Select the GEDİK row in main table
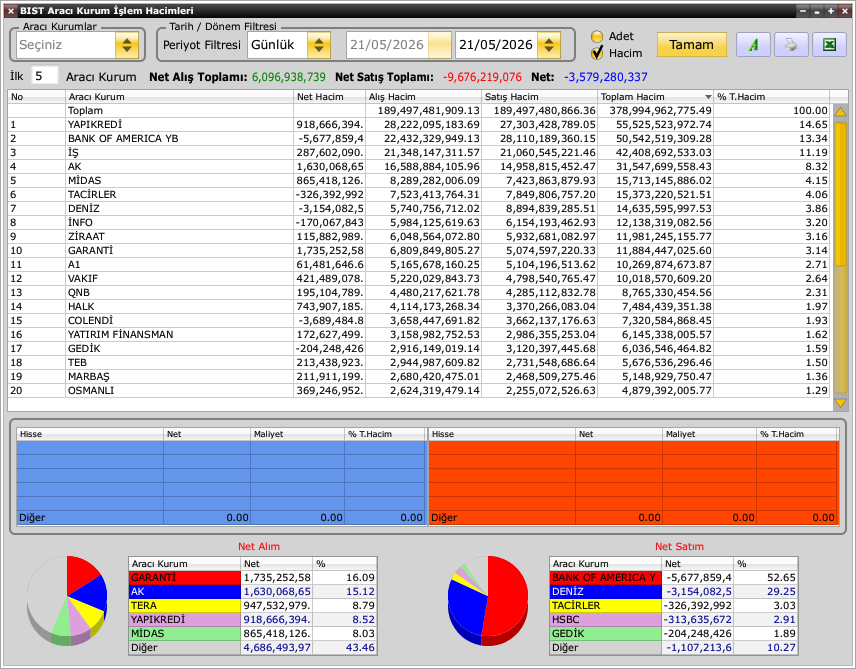Screen dimensions: 856x669 click(x=419, y=348)
